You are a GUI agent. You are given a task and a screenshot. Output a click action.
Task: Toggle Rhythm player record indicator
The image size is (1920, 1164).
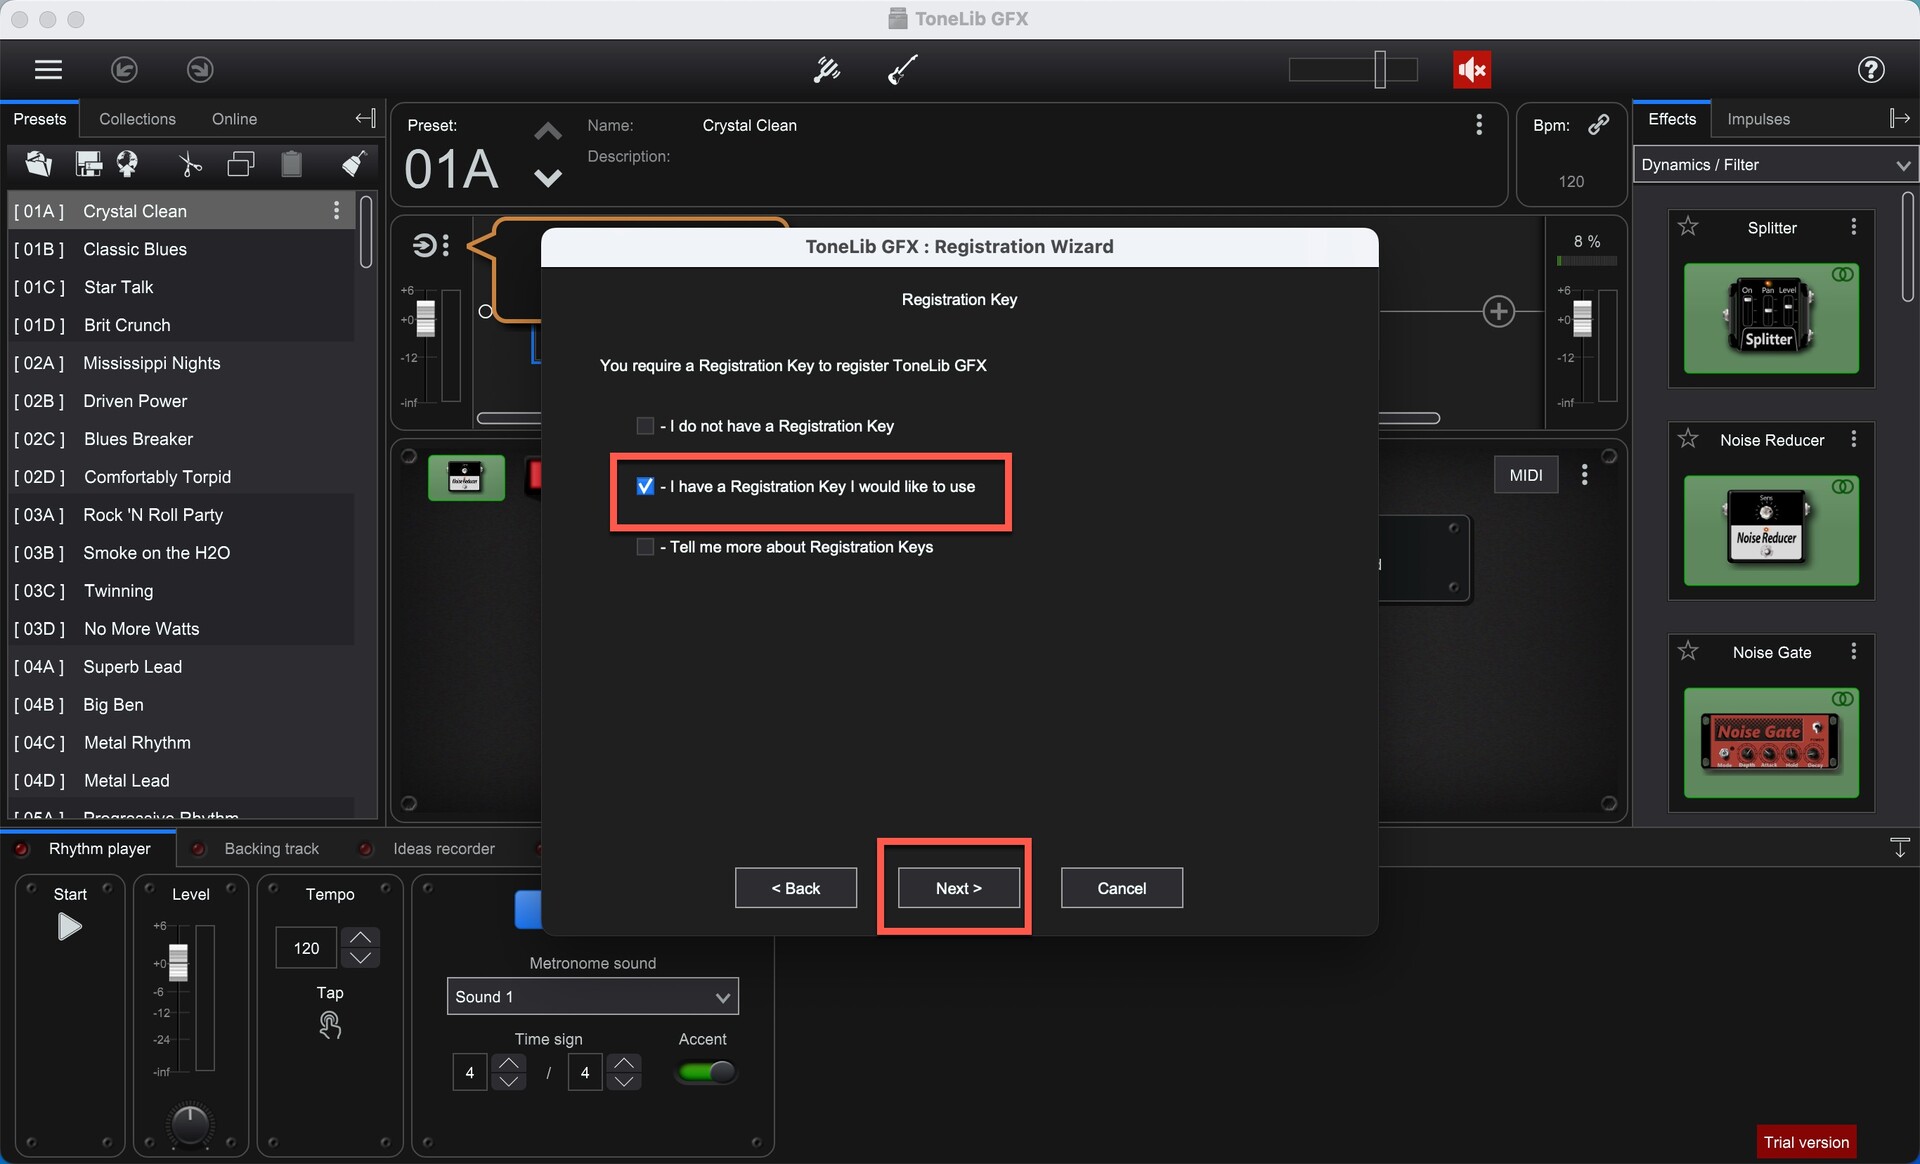point(20,849)
